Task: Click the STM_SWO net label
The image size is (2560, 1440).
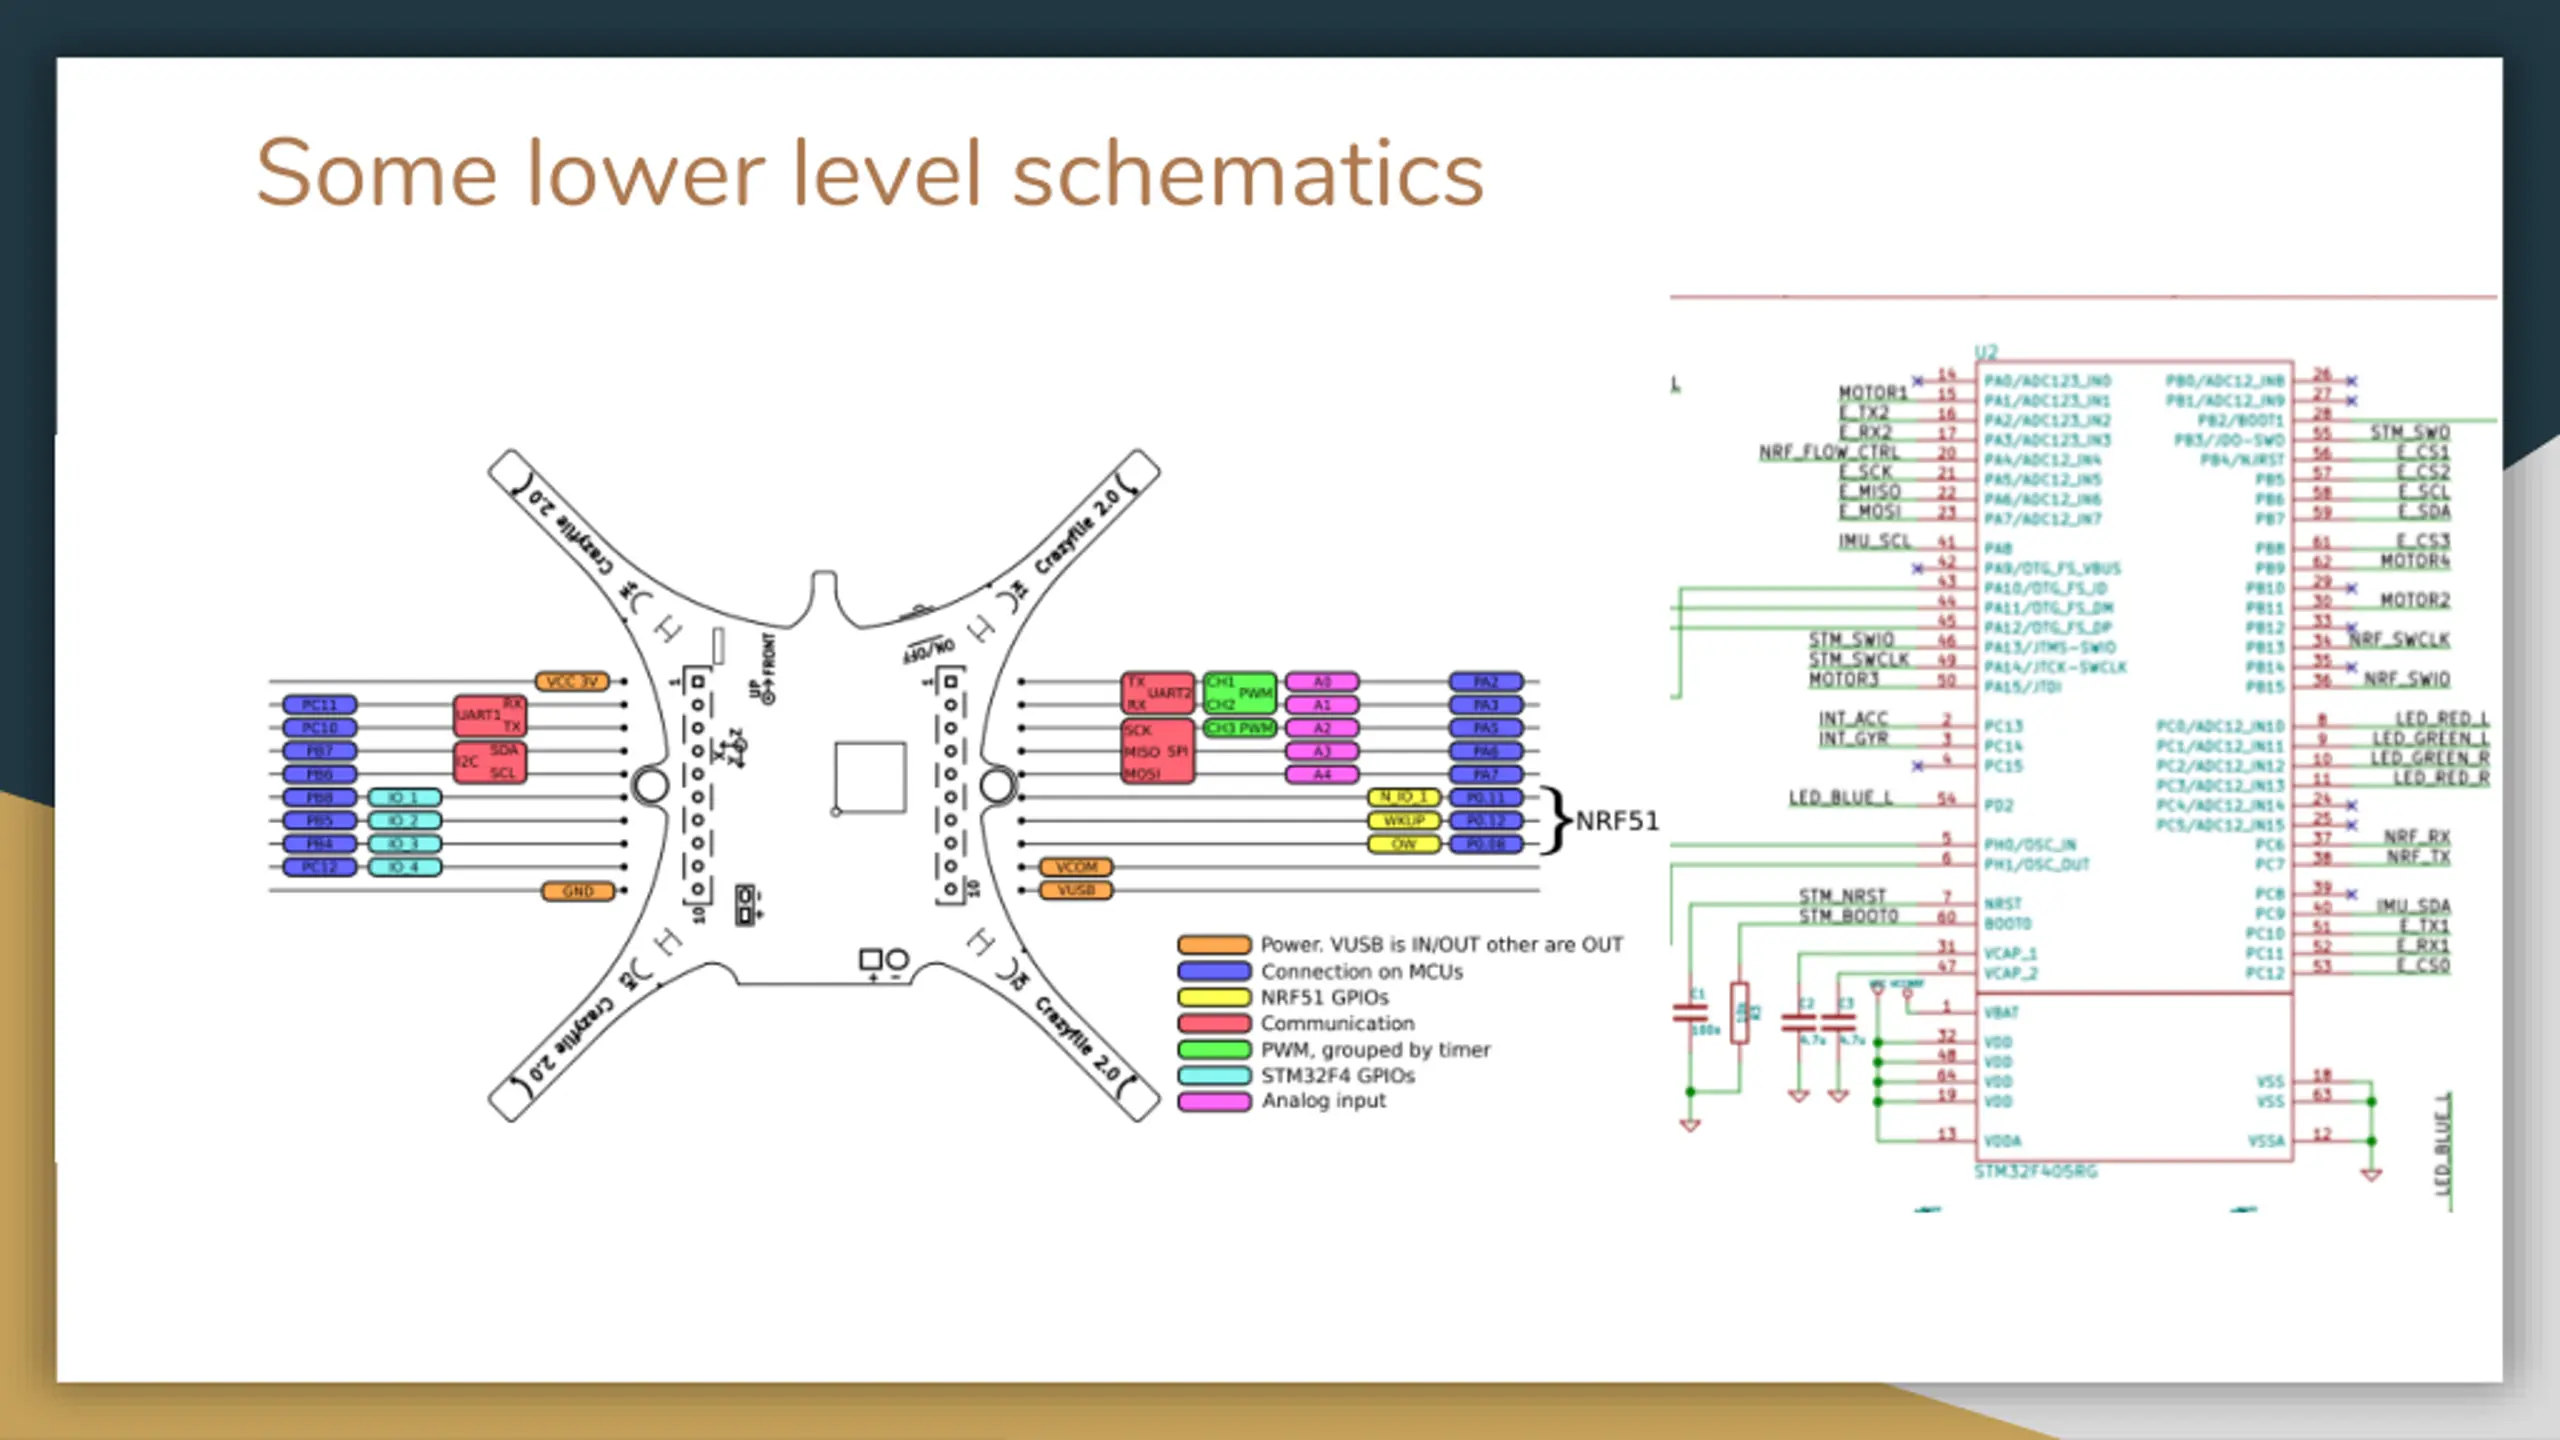Action: 2410,433
